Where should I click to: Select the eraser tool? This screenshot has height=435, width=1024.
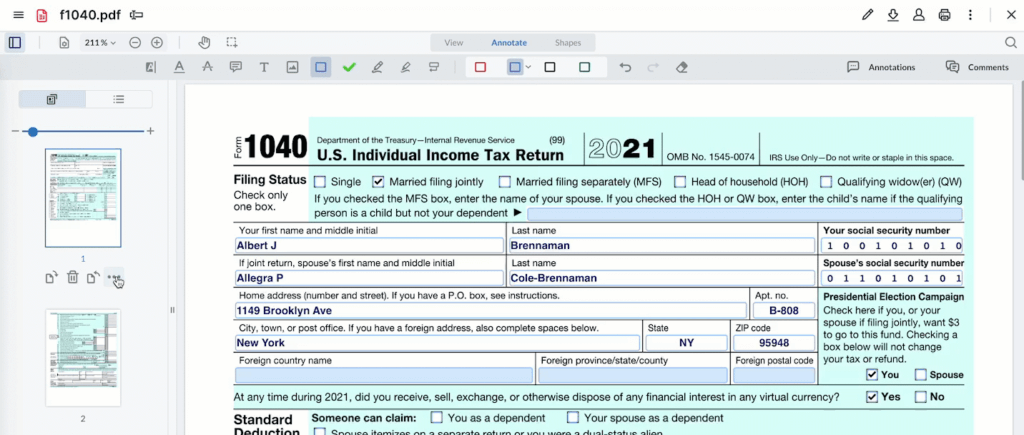coord(681,67)
